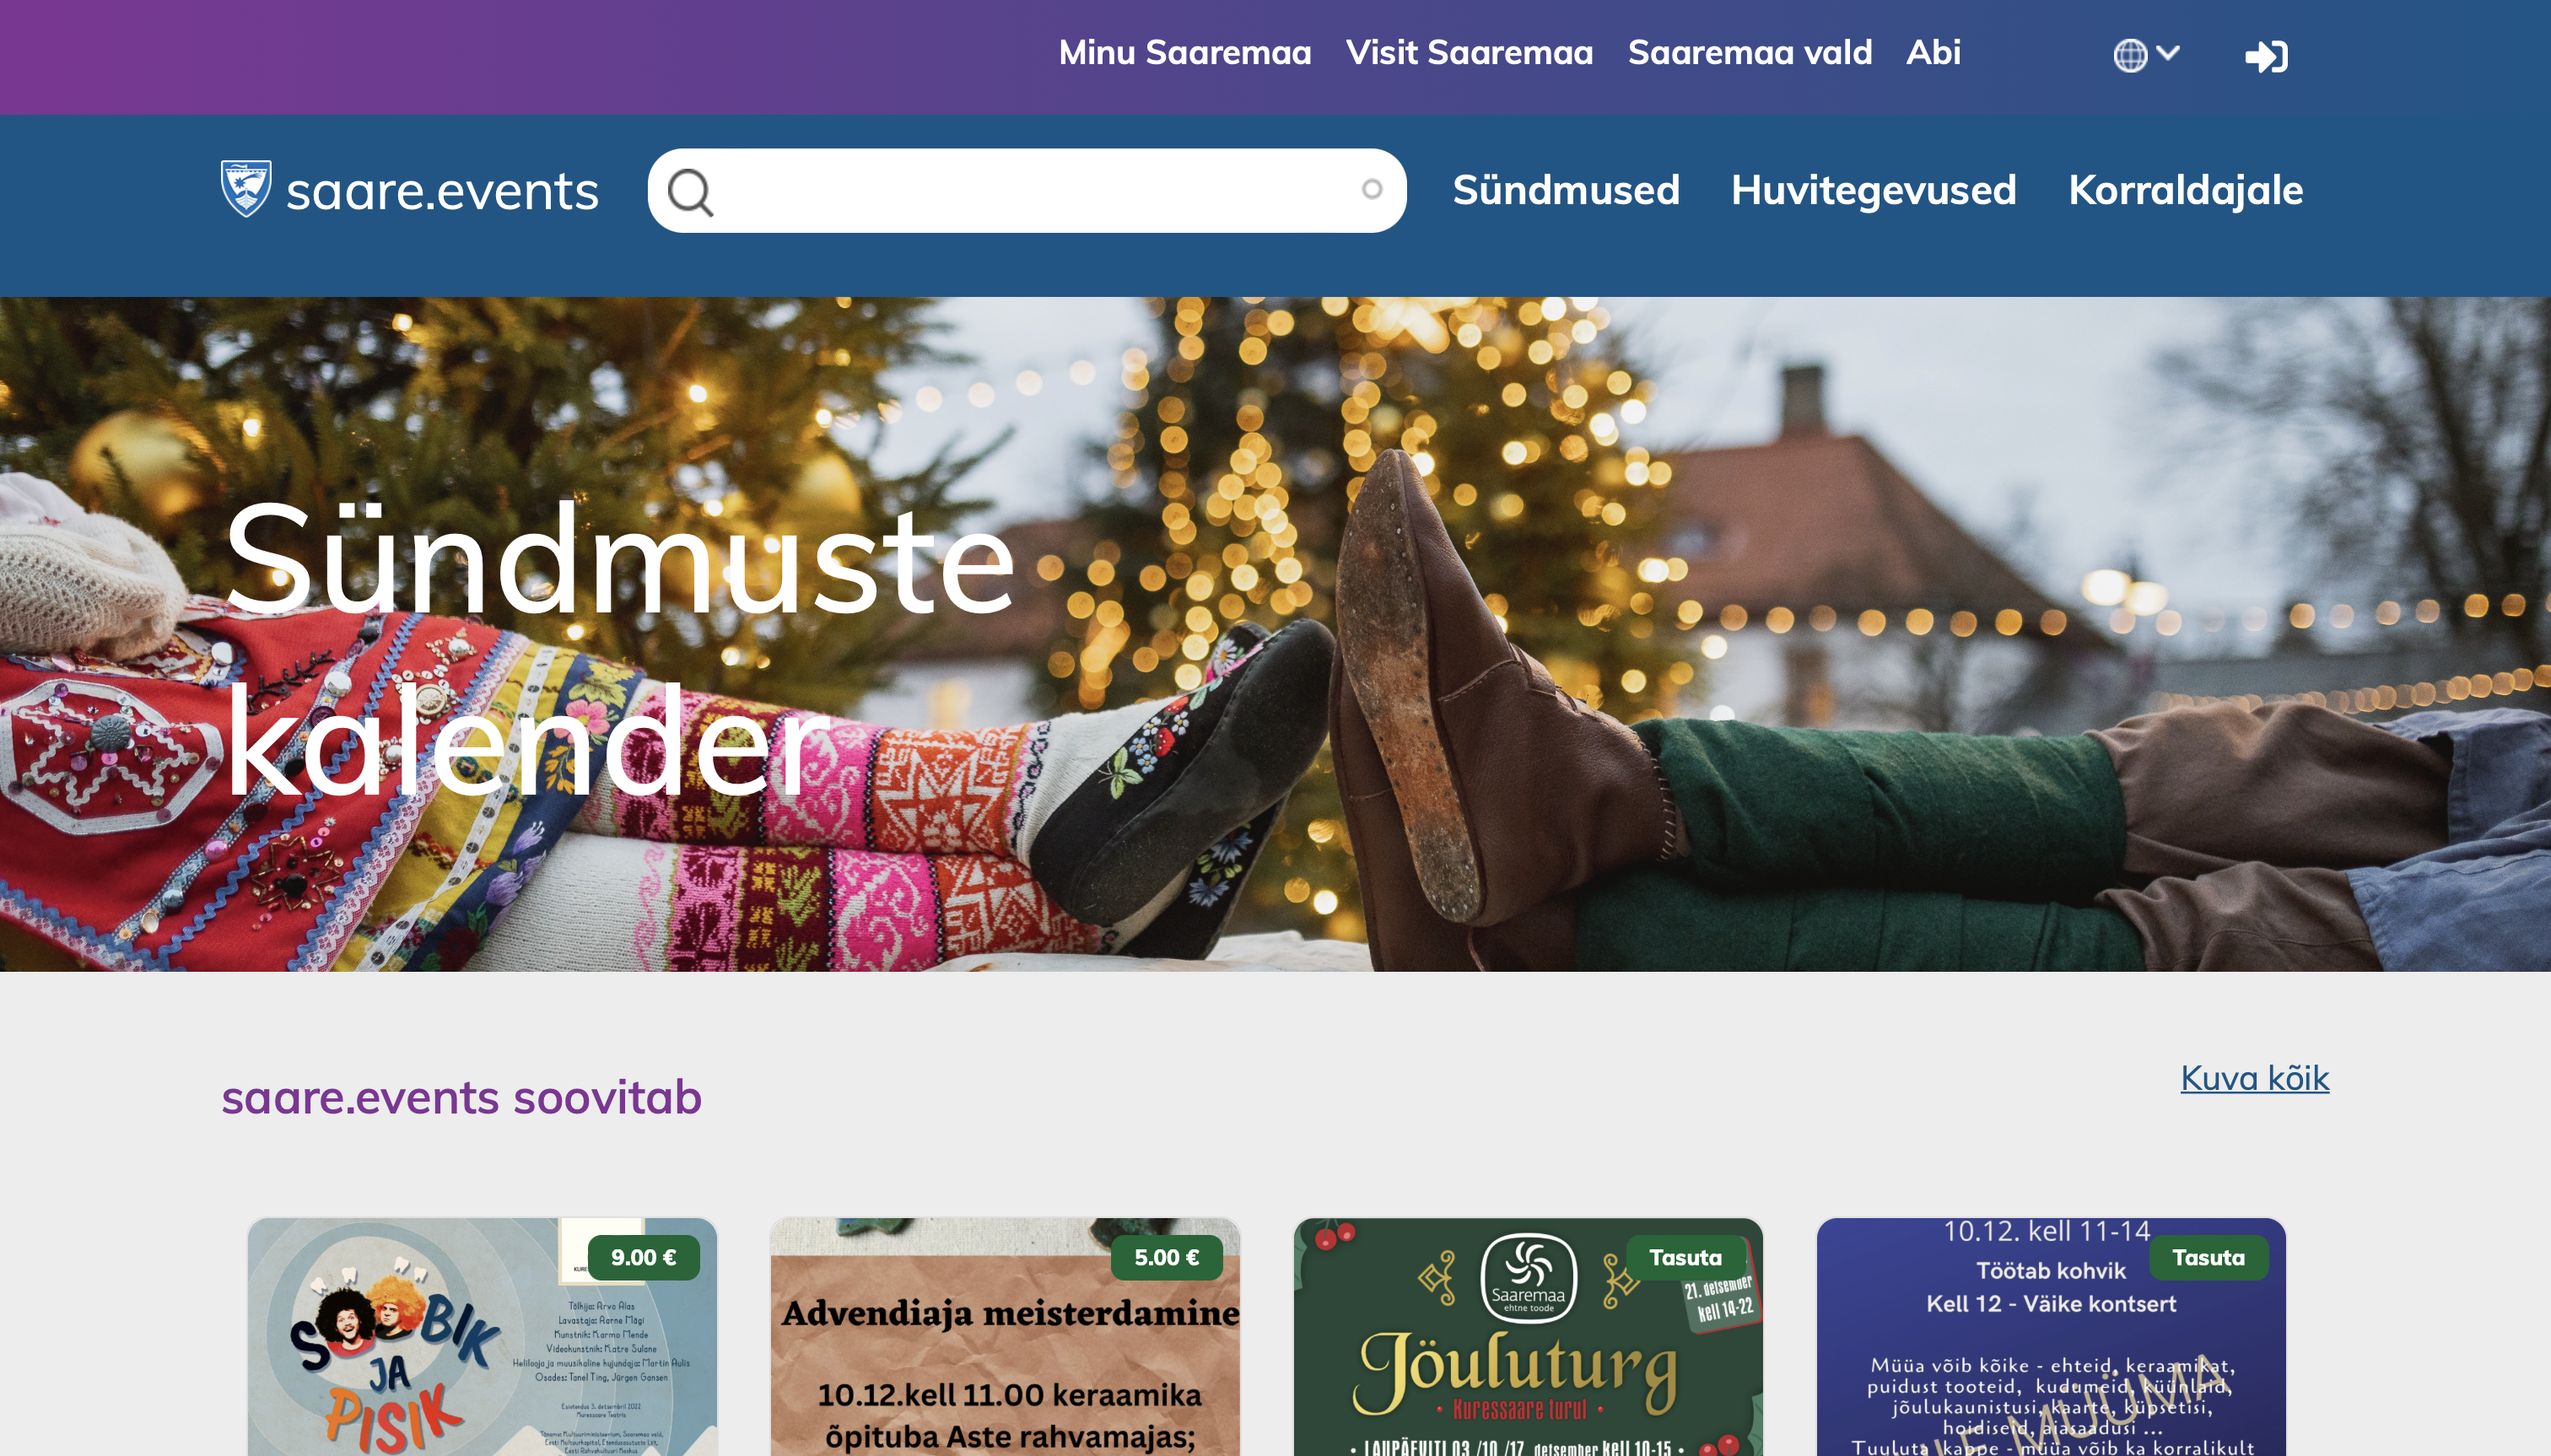Open the Jõuluturg event card
2551x1456 pixels.
[x=1528, y=1337]
